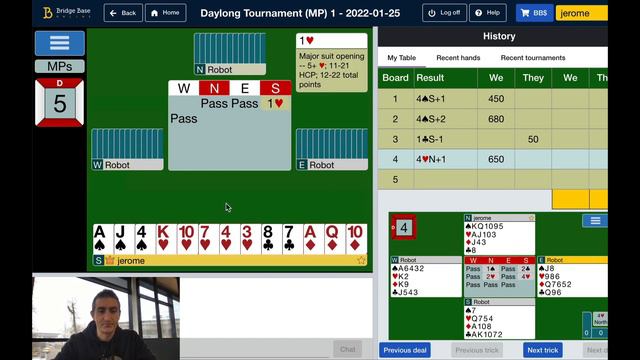Play the Queen of diamonds
Viewport: 640px width, 360px height.
[x=335, y=239]
